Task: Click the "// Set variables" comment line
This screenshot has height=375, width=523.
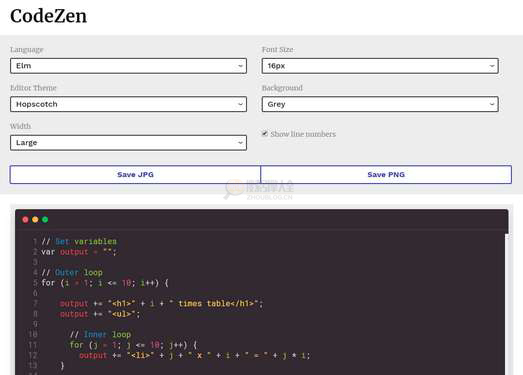Action: pyautogui.click(x=79, y=241)
